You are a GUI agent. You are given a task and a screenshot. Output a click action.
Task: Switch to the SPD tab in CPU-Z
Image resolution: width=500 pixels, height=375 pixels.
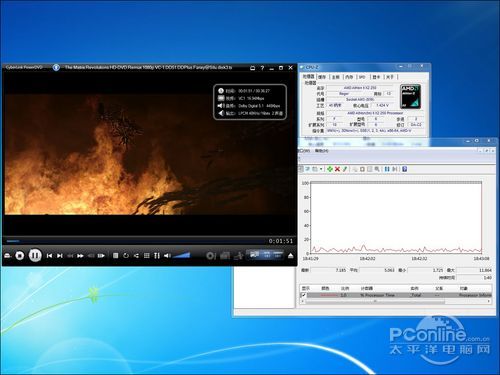click(362, 77)
